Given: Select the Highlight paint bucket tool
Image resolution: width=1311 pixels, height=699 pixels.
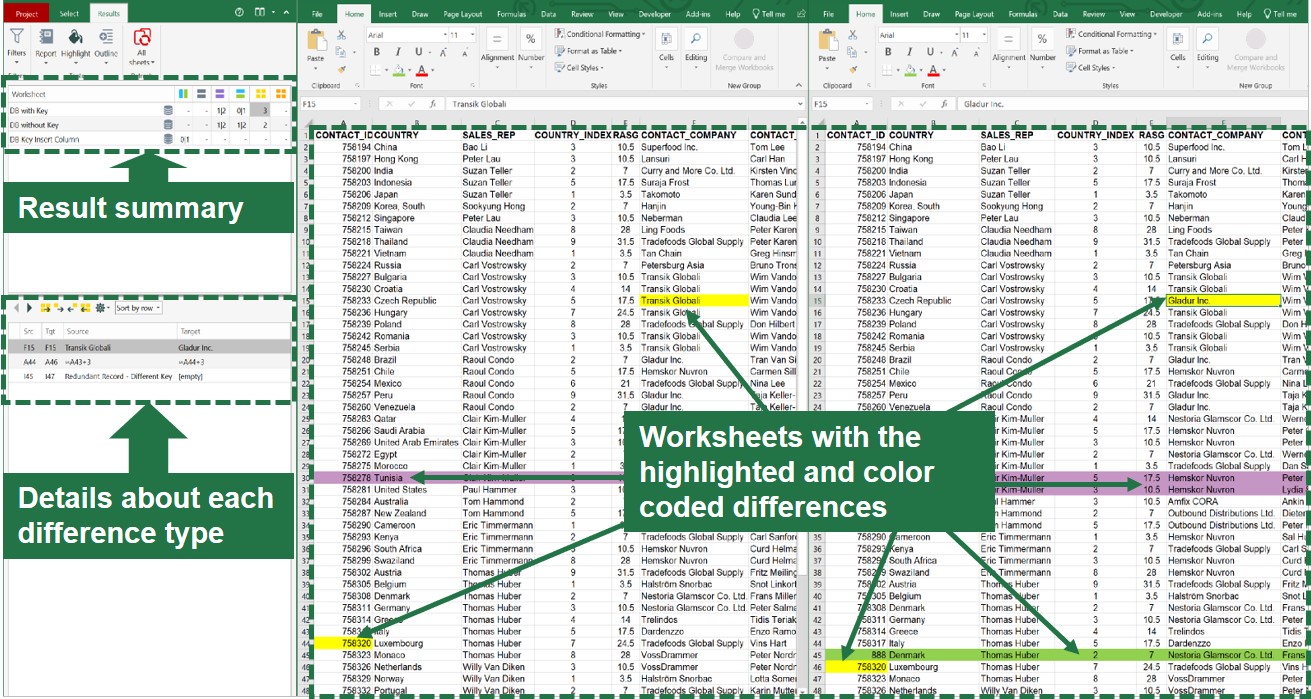Looking at the screenshot, I should [x=76, y=44].
